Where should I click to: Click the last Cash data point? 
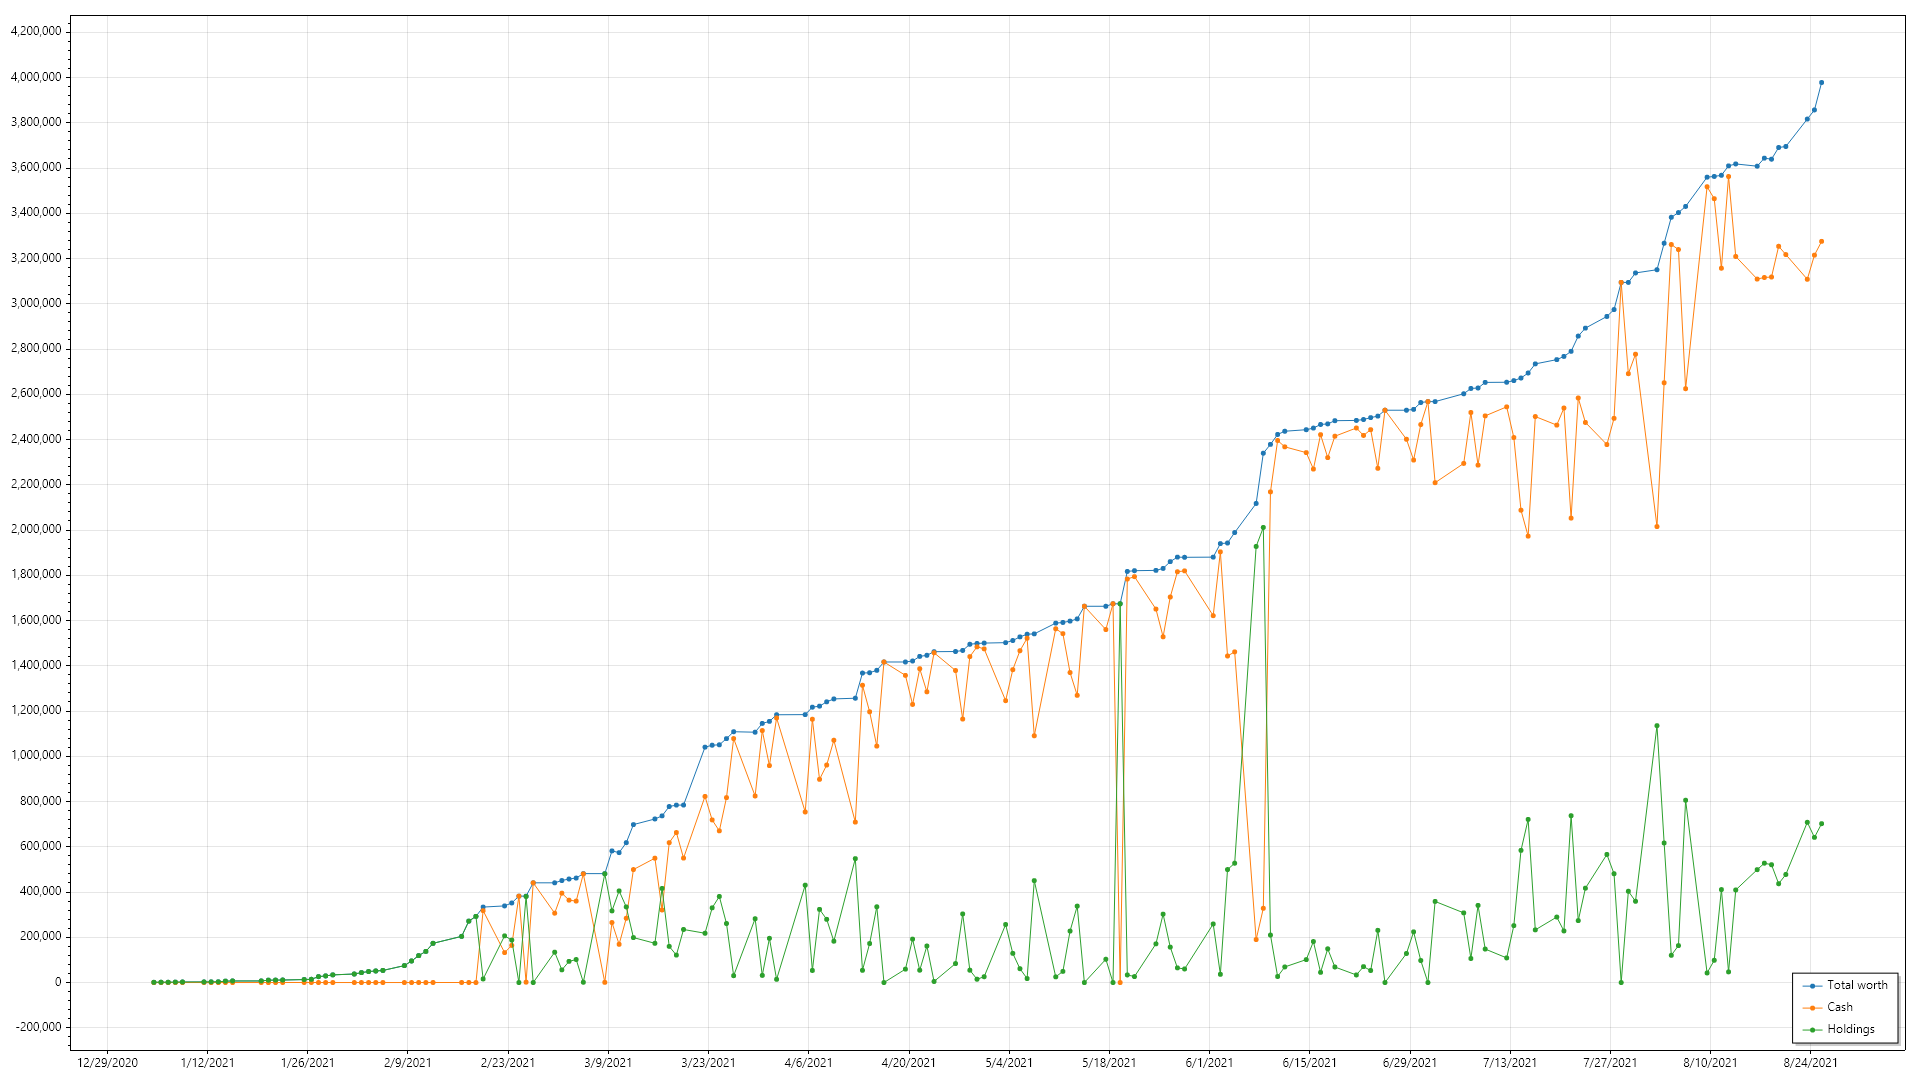click(1821, 242)
